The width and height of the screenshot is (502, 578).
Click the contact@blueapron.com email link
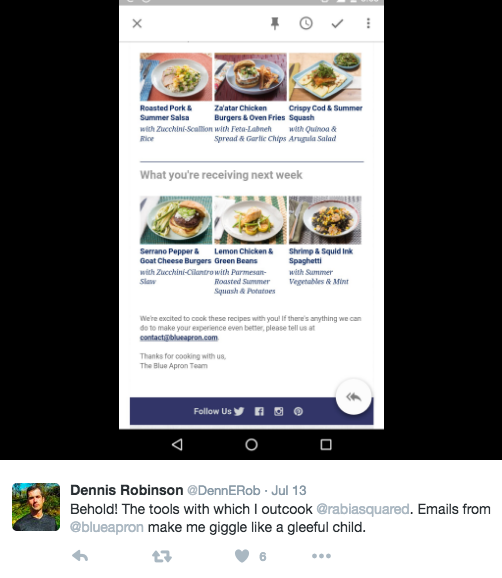coord(179,338)
